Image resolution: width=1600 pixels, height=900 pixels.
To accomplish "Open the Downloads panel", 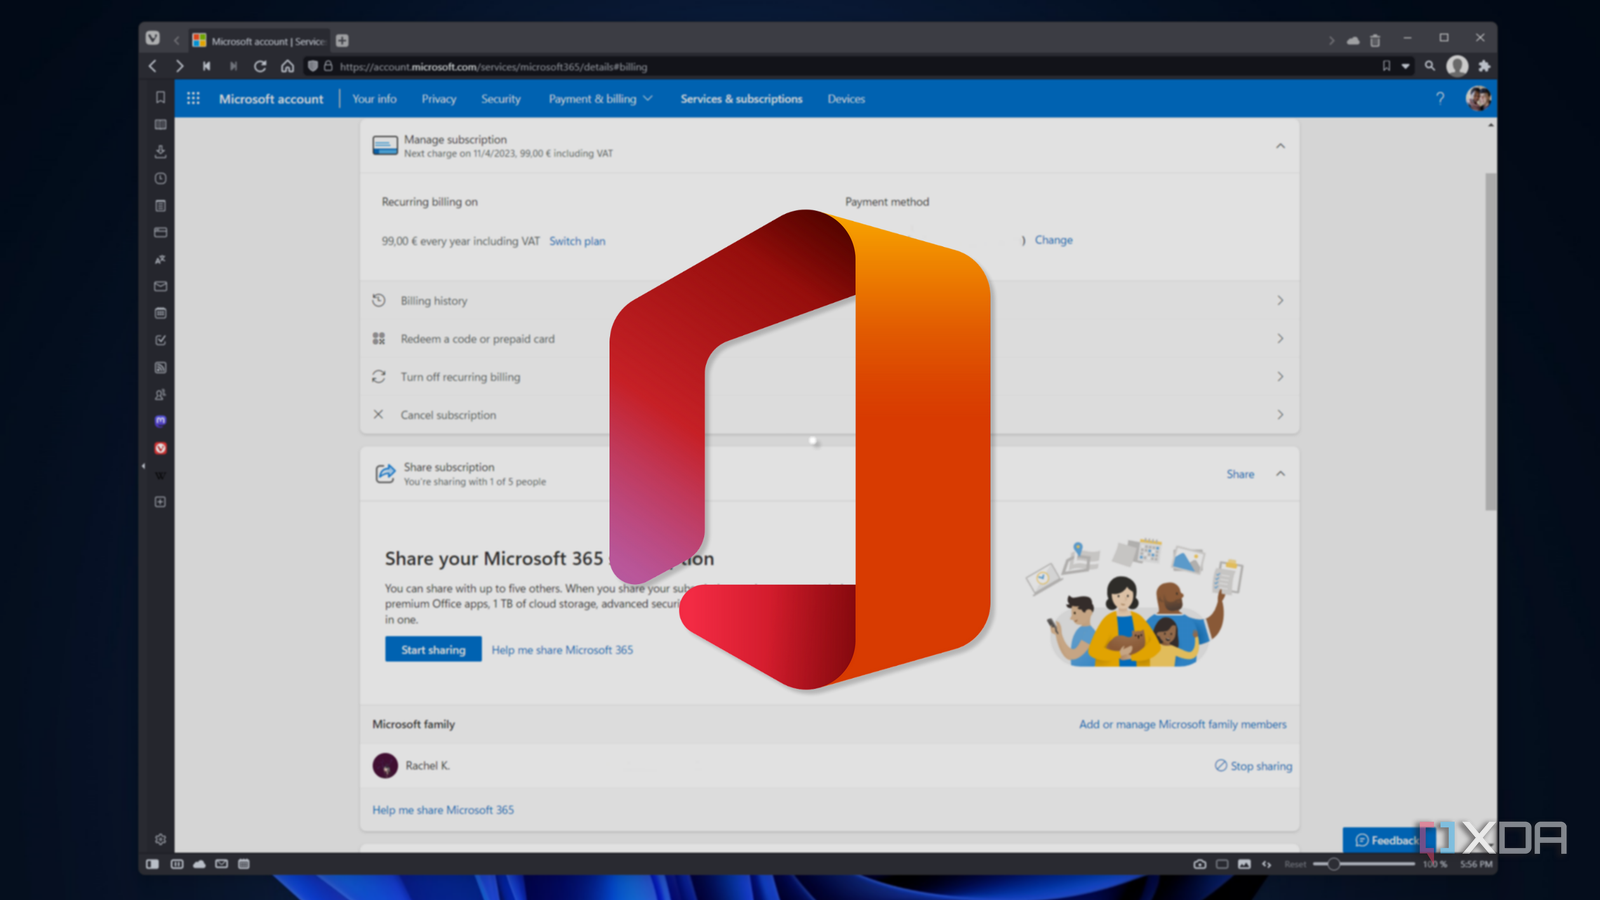I will [x=159, y=151].
